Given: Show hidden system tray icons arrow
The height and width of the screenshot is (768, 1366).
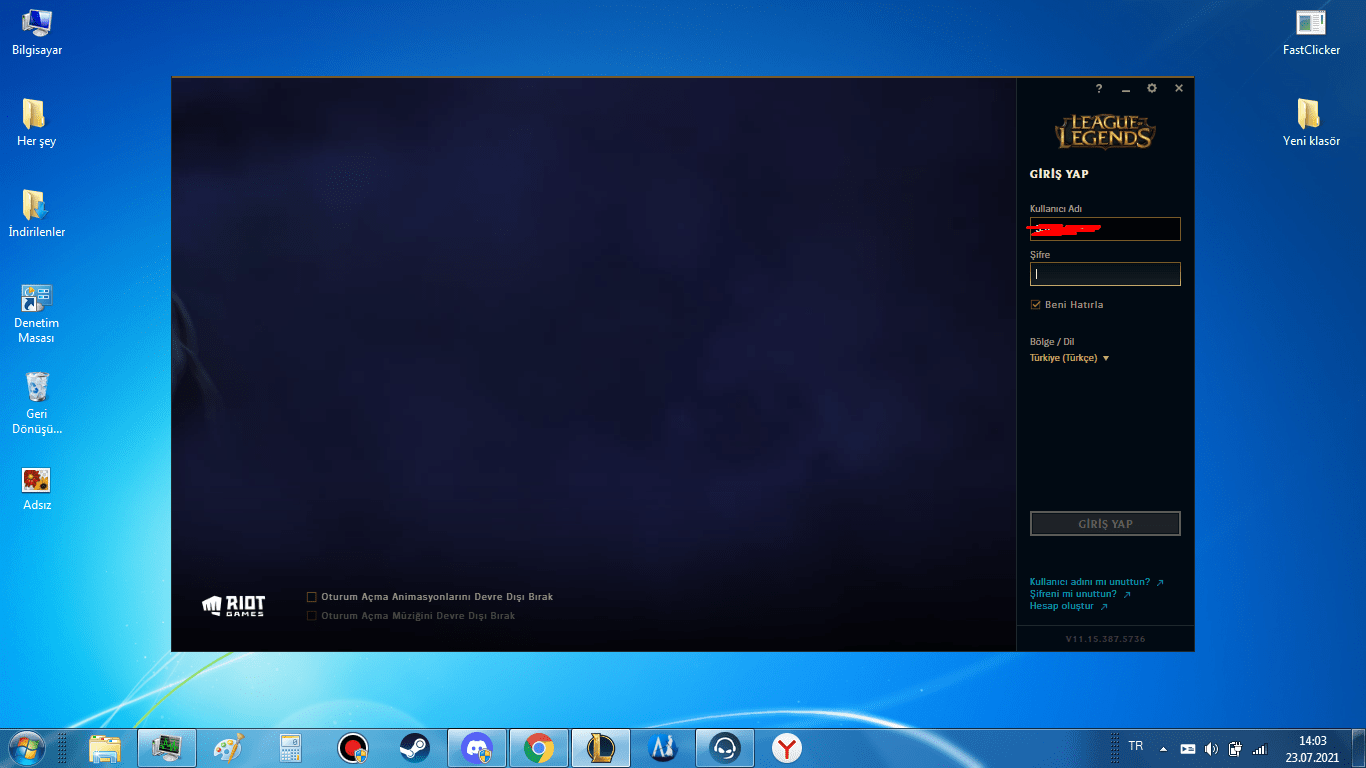Looking at the screenshot, I should (x=1163, y=749).
